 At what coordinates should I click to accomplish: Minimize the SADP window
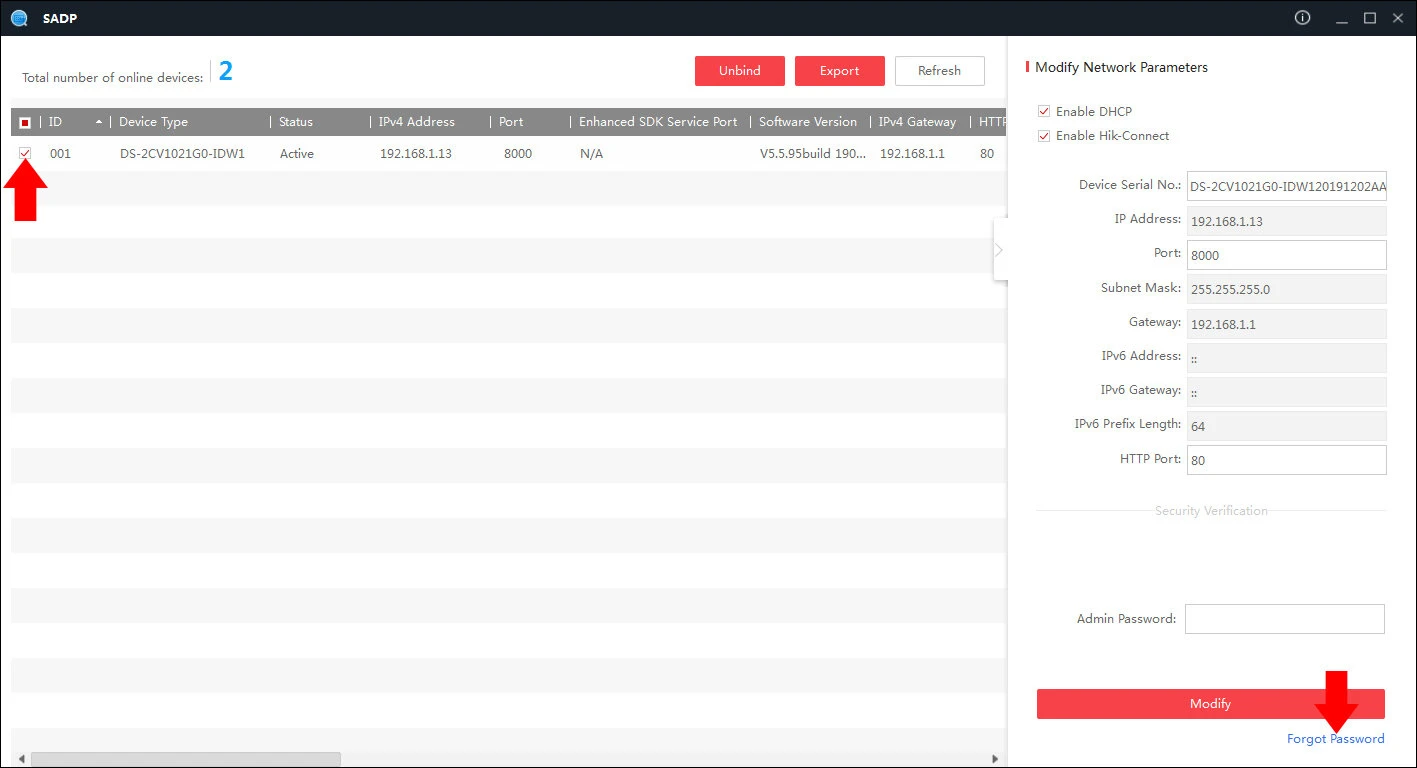point(1341,18)
